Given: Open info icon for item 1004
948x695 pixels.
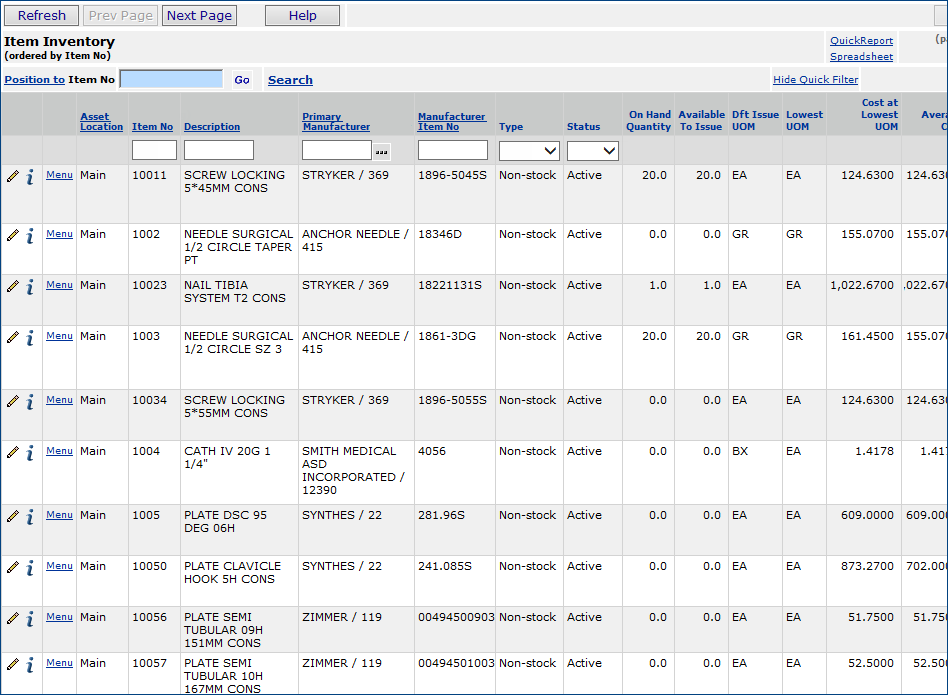Looking at the screenshot, I should 30,453.
